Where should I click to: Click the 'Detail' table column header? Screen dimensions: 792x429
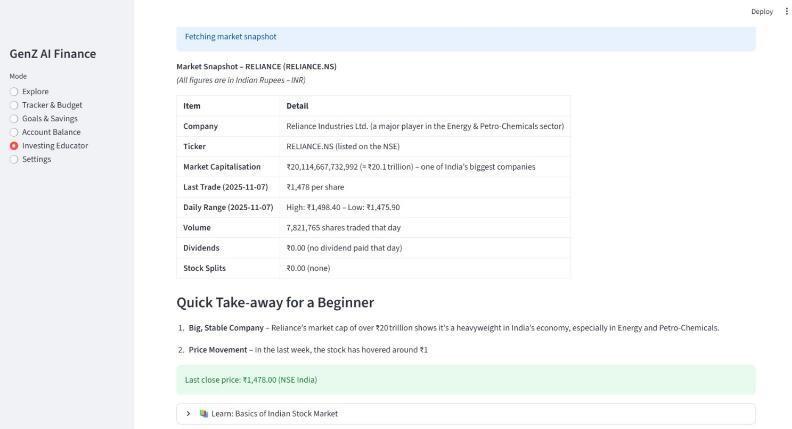click(297, 106)
